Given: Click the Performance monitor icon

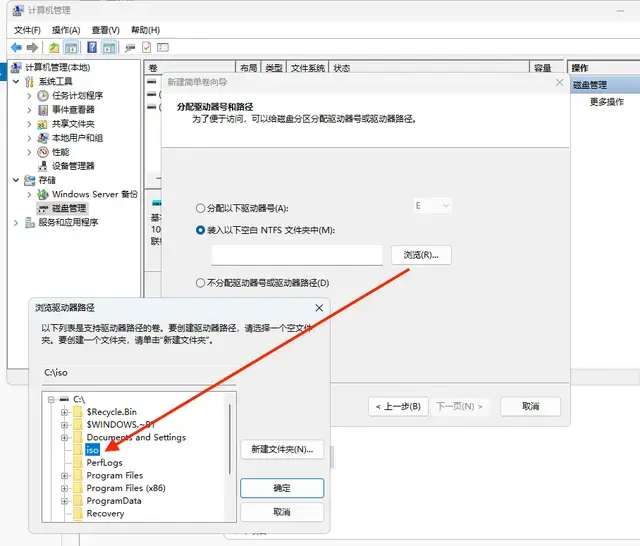Looking at the screenshot, I should [x=43, y=152].
